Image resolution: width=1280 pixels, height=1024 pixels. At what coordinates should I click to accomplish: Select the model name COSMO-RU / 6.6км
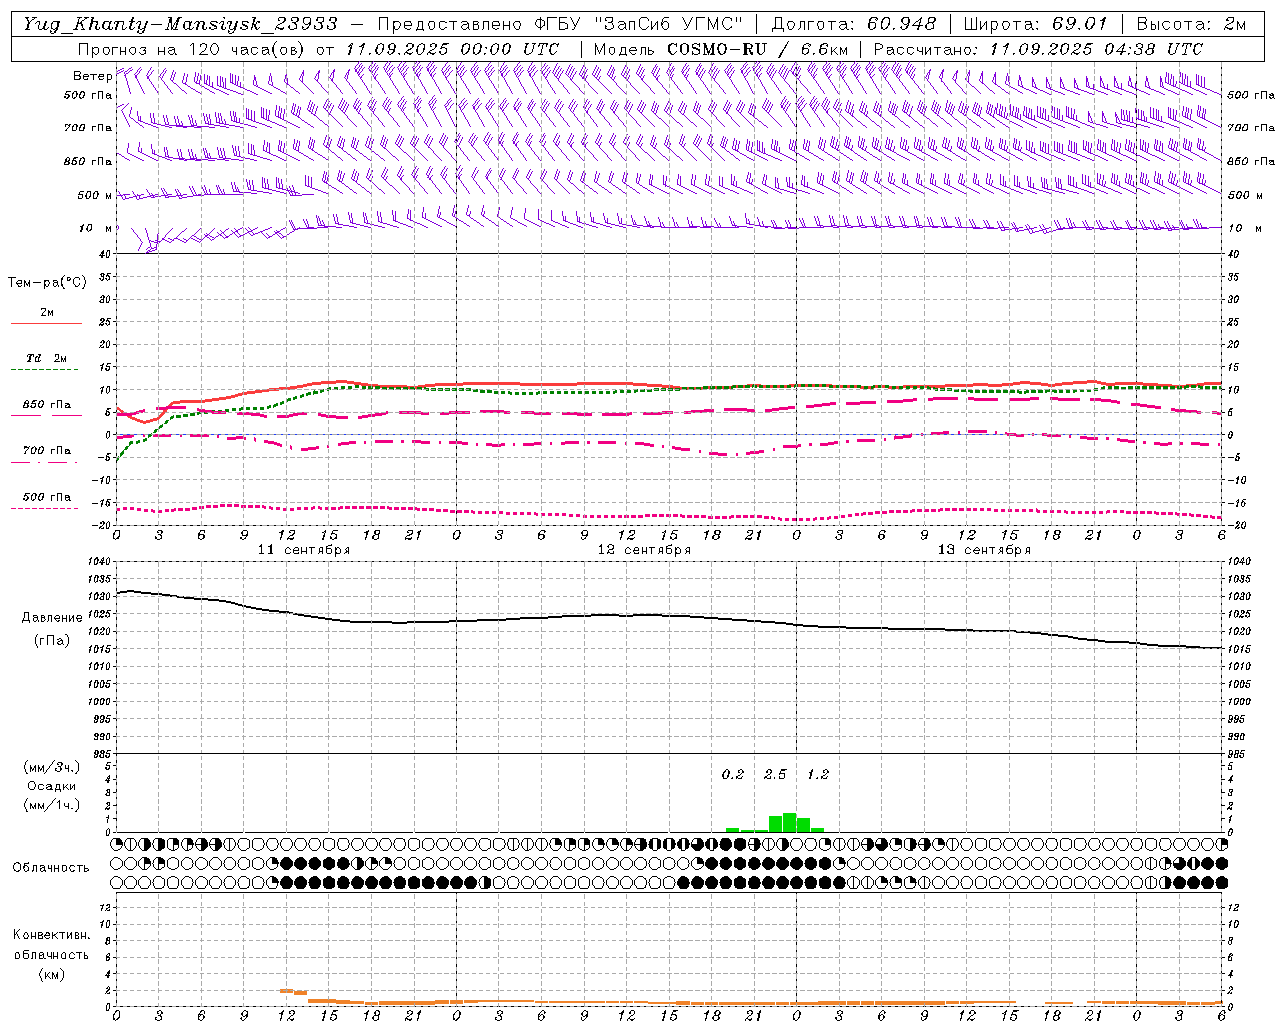point(757,49)
